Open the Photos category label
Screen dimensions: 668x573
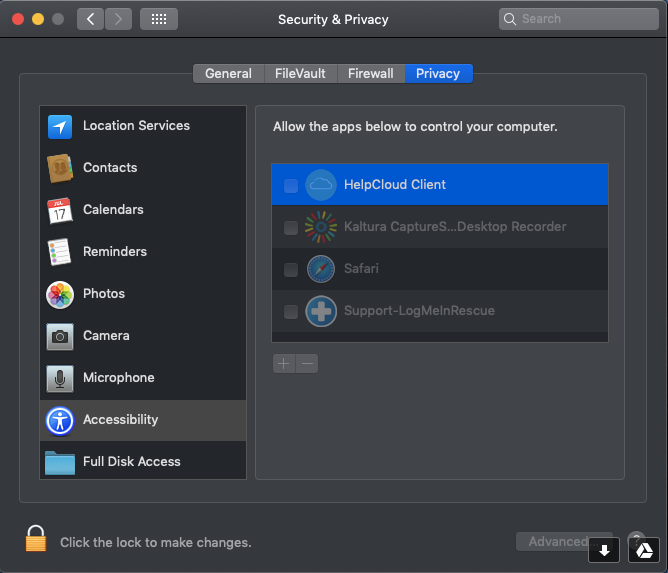coord(104,294)
